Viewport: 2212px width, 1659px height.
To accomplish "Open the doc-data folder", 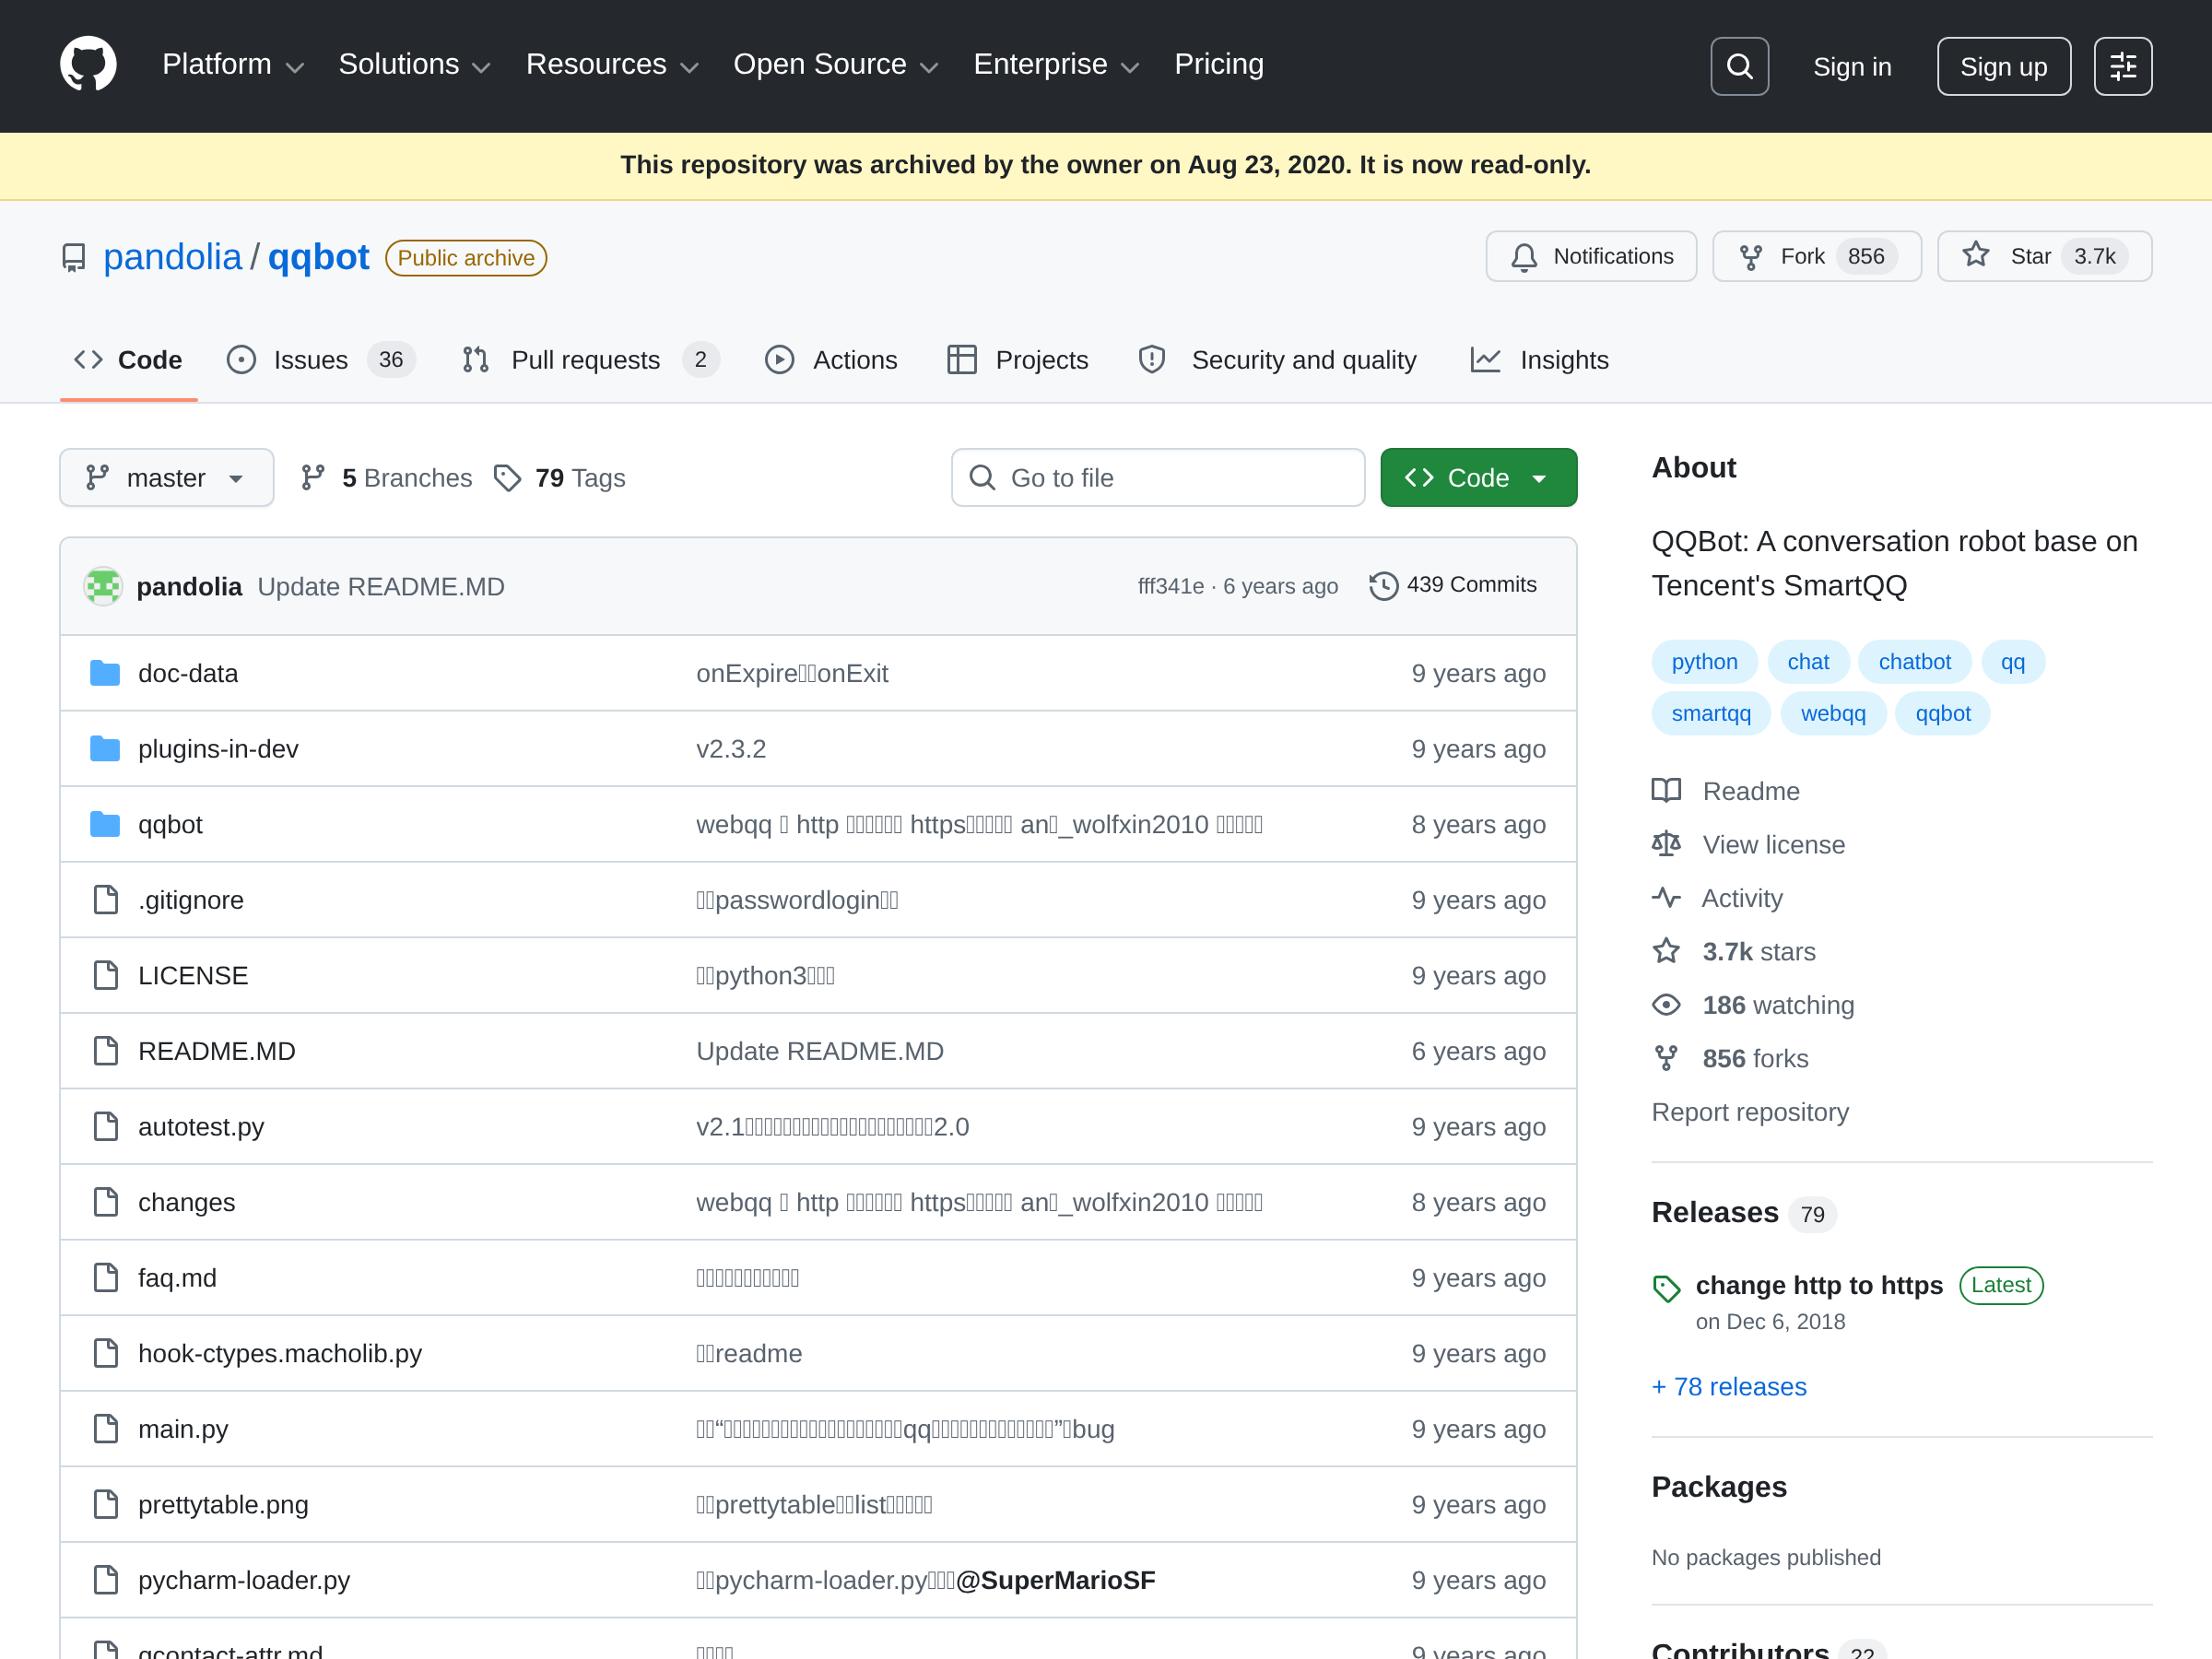I will pos(187,673).
